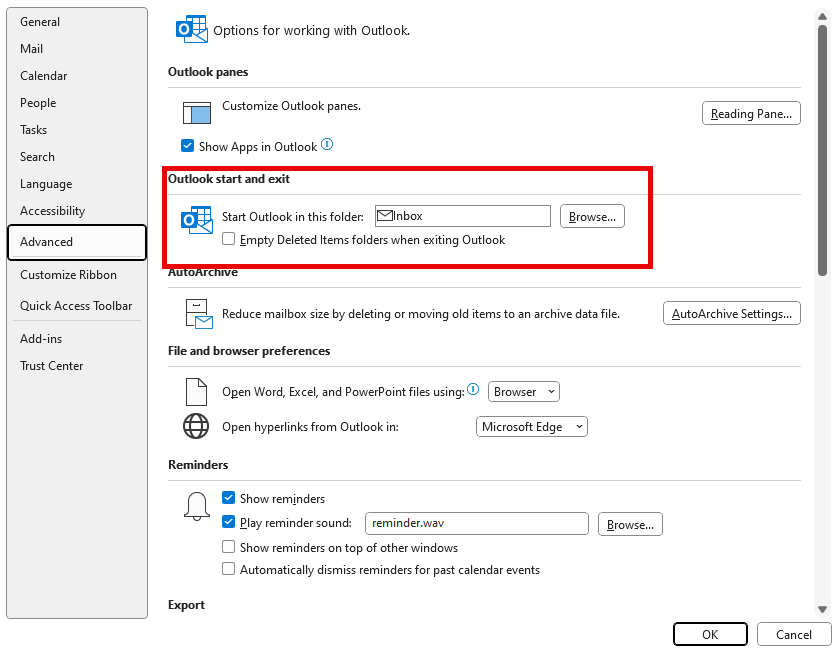Screen dimensions: 838x653
Task: Open the Microsoft Edge hyperlinks dropdown
Action: pyautogui.click(x=531, y=426)
